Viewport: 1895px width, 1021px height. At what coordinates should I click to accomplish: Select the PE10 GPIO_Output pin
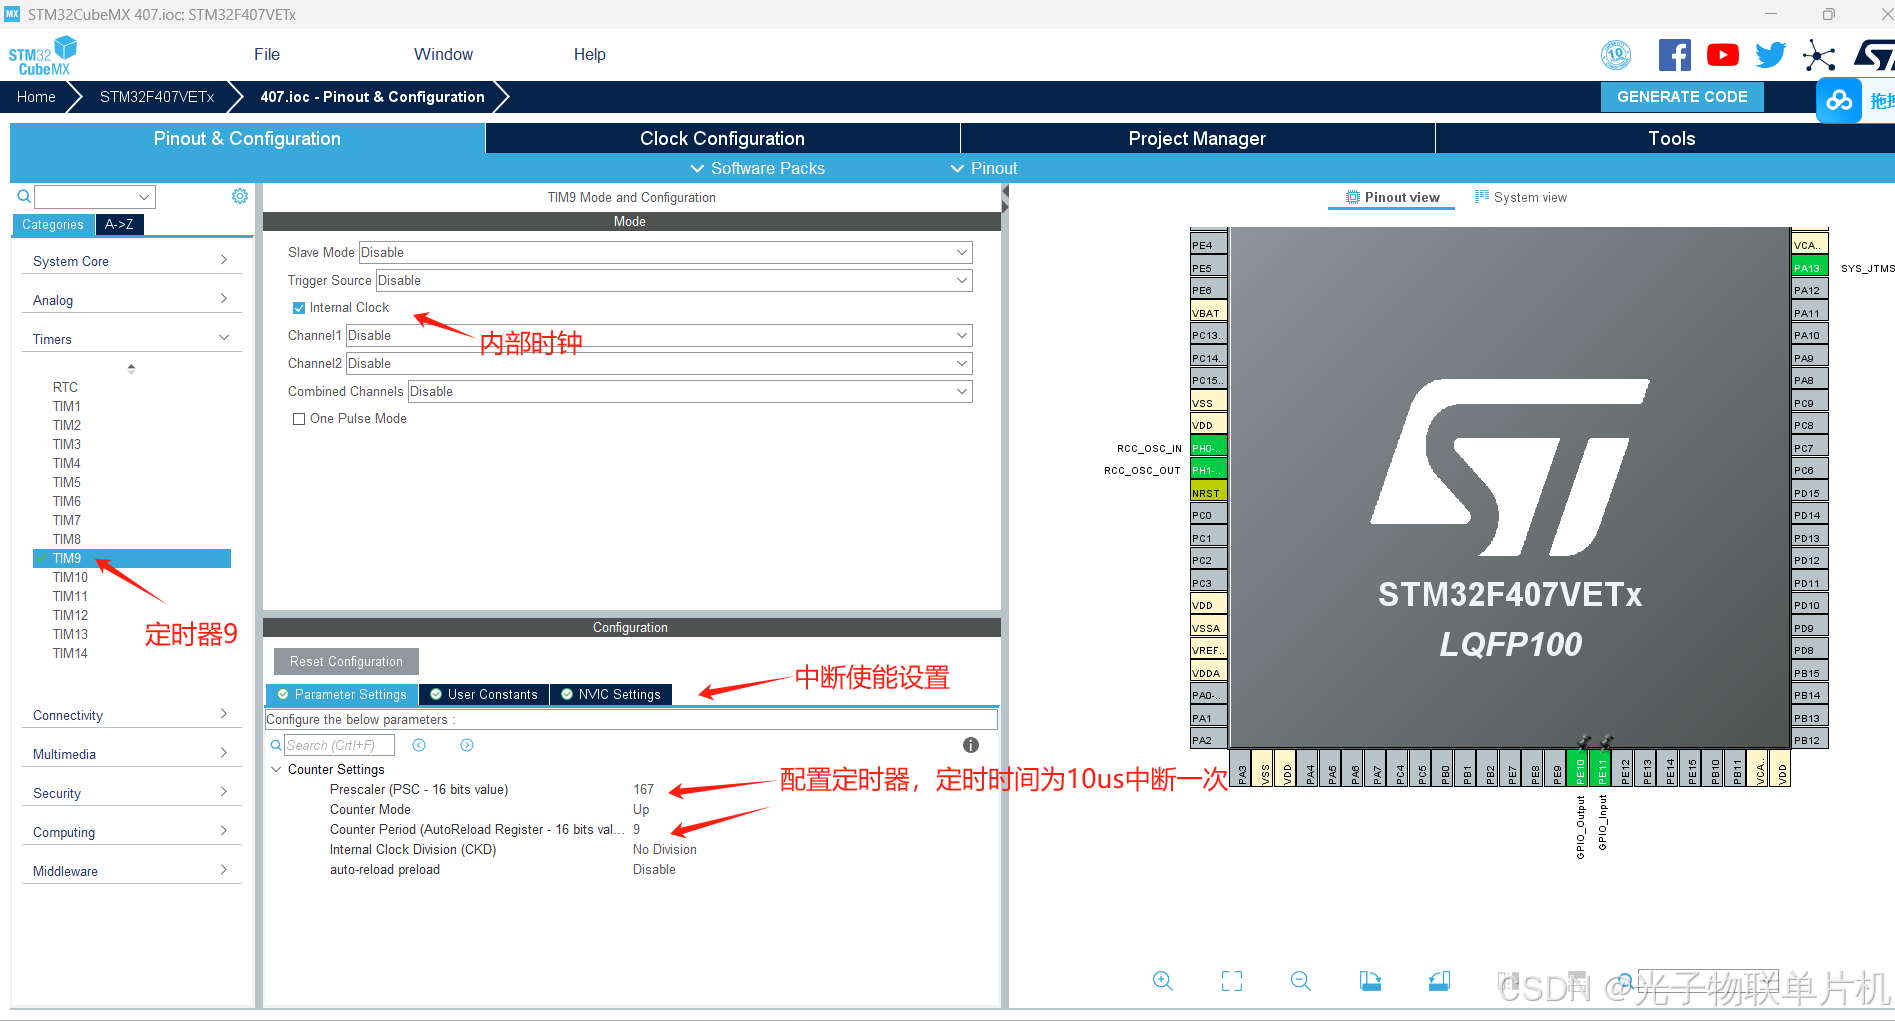[1580, 768]
